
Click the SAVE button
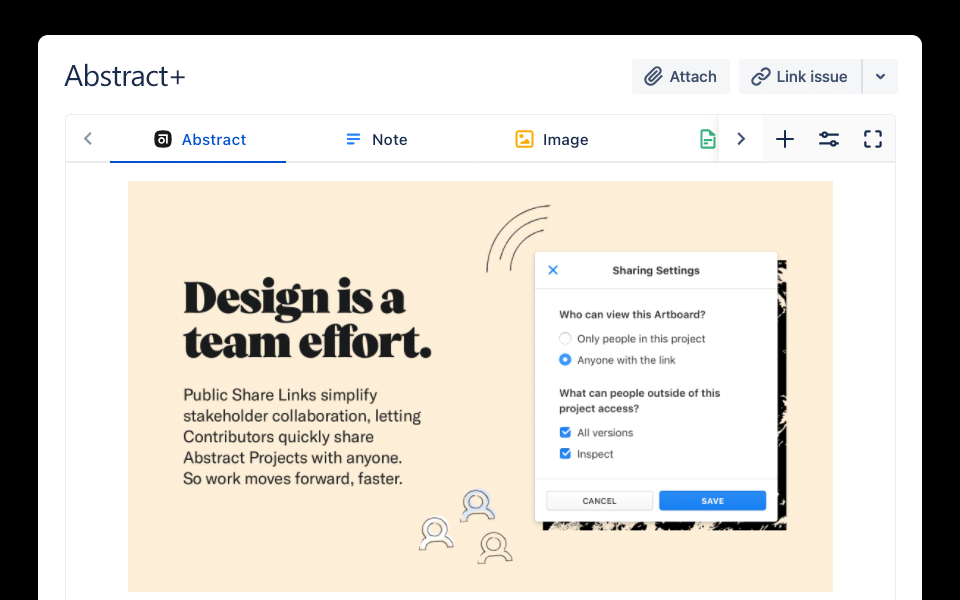click(x=713, y=501)
